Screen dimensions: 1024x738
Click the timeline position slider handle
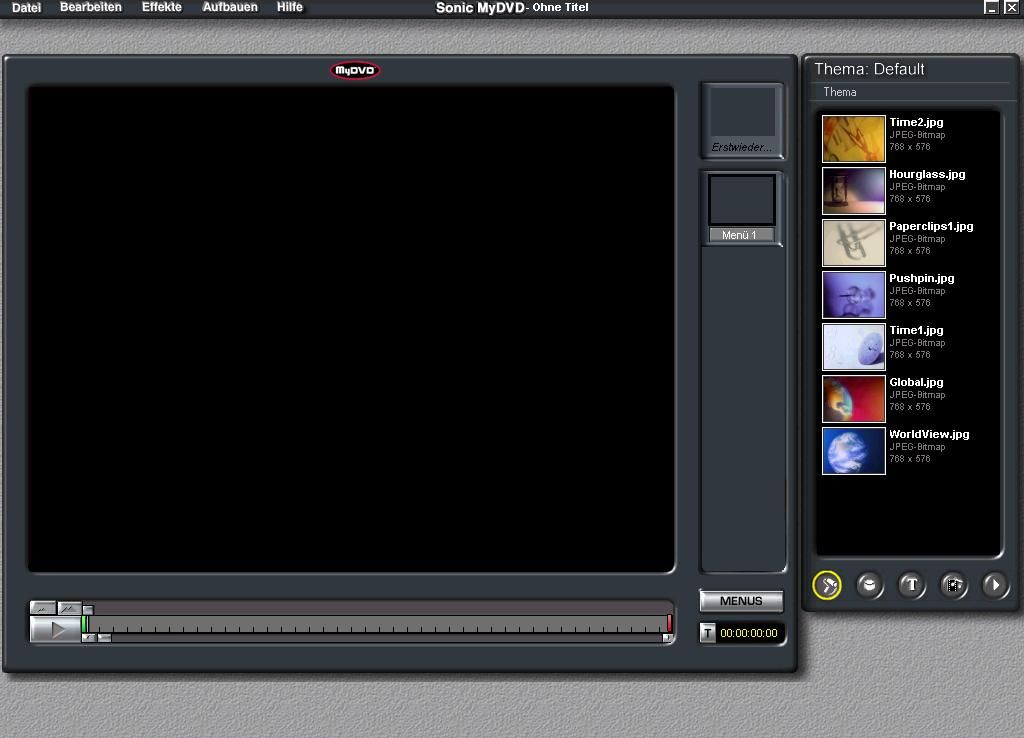click(88, 609)
